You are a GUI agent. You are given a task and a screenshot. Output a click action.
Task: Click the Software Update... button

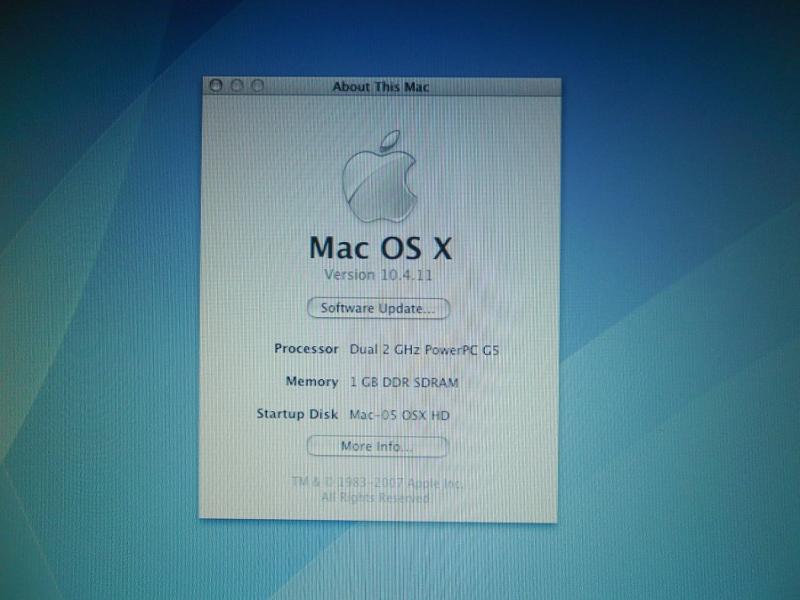[377, 308]
